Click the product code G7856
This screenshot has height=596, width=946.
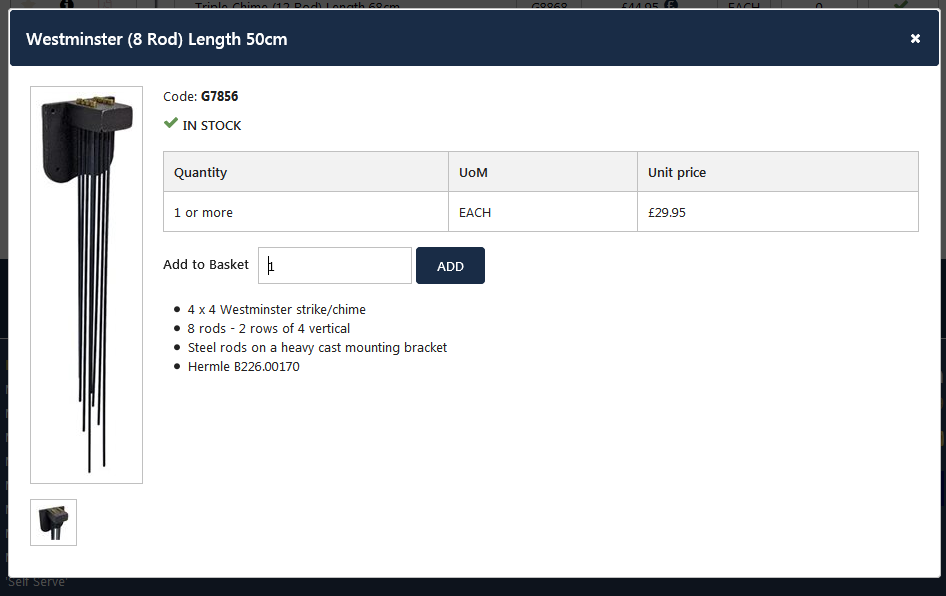(219, 97)
